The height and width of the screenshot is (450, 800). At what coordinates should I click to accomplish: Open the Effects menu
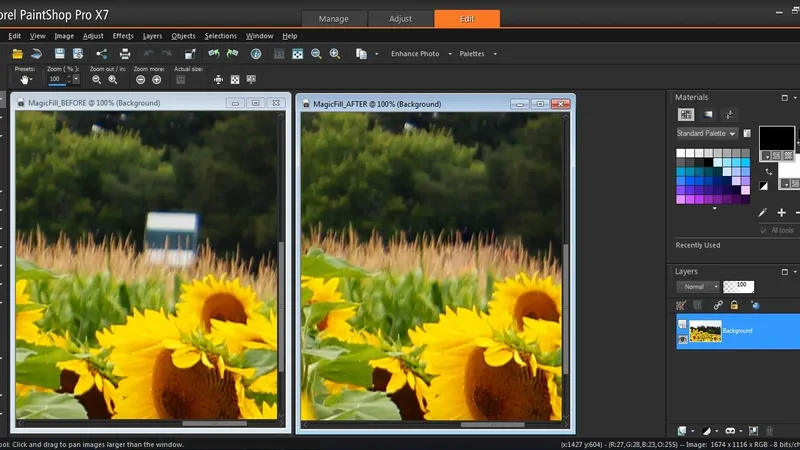pyautogui.click(x=123, y=36)
